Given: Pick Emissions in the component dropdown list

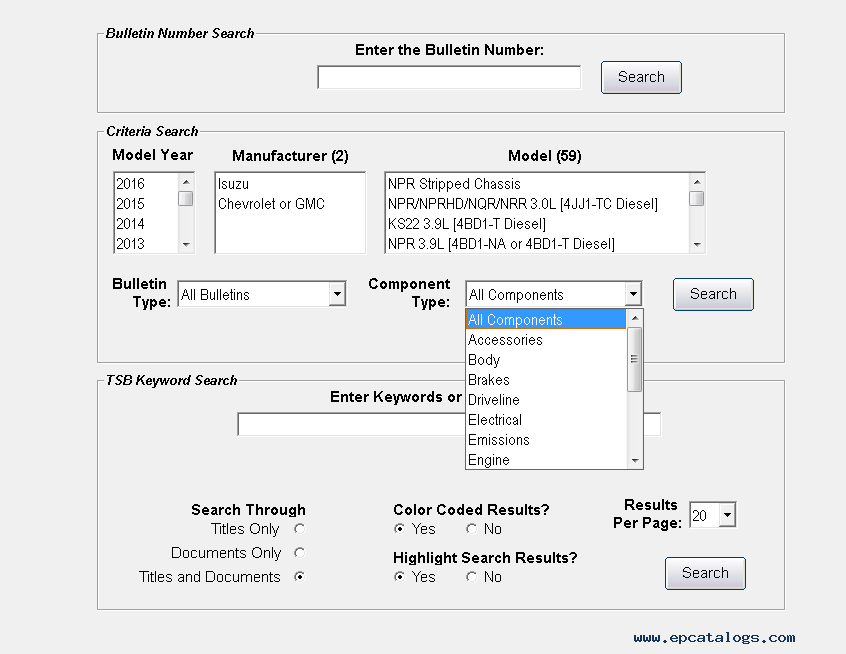Looking at the screenshot, I should click(x=499, y=440).
